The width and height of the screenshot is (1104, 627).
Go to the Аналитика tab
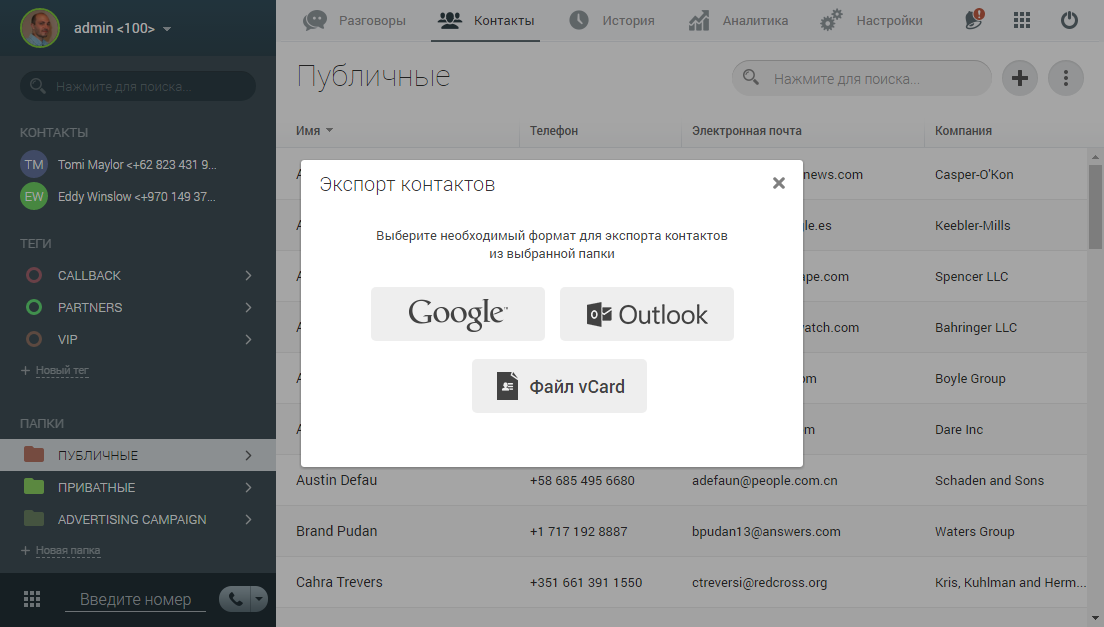[739, 20]
